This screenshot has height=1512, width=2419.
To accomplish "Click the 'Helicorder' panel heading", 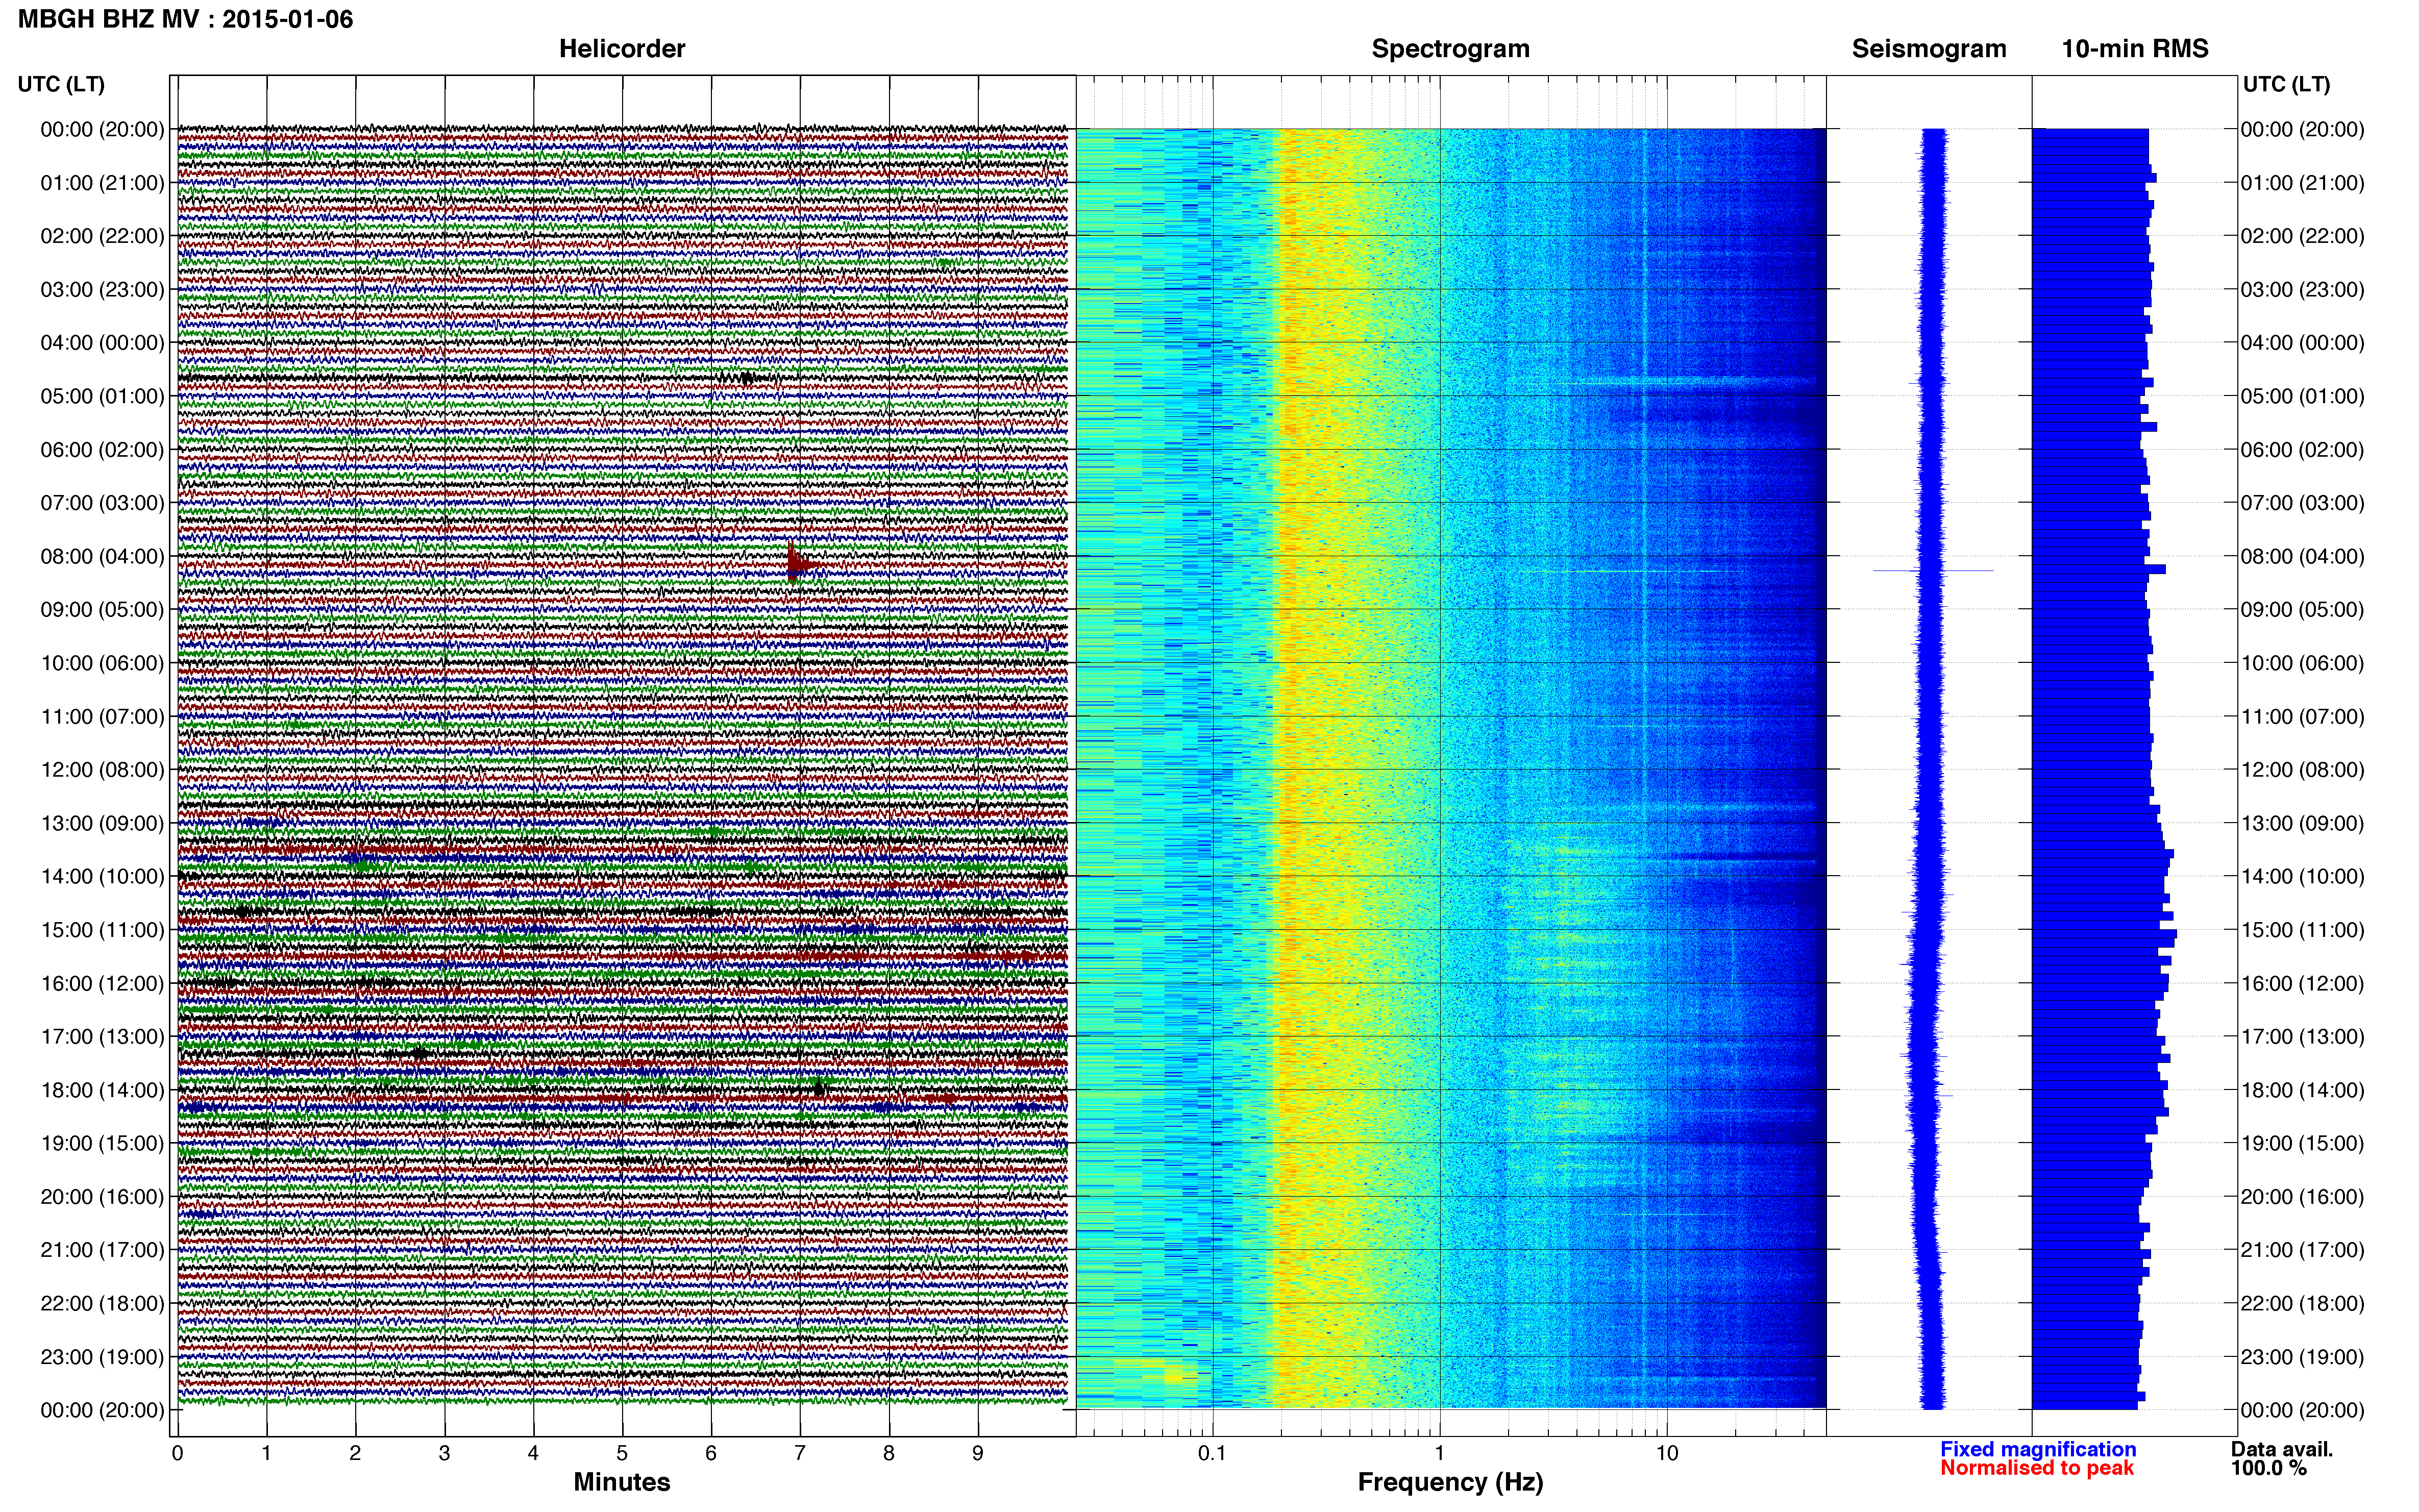I will [622, 48].
